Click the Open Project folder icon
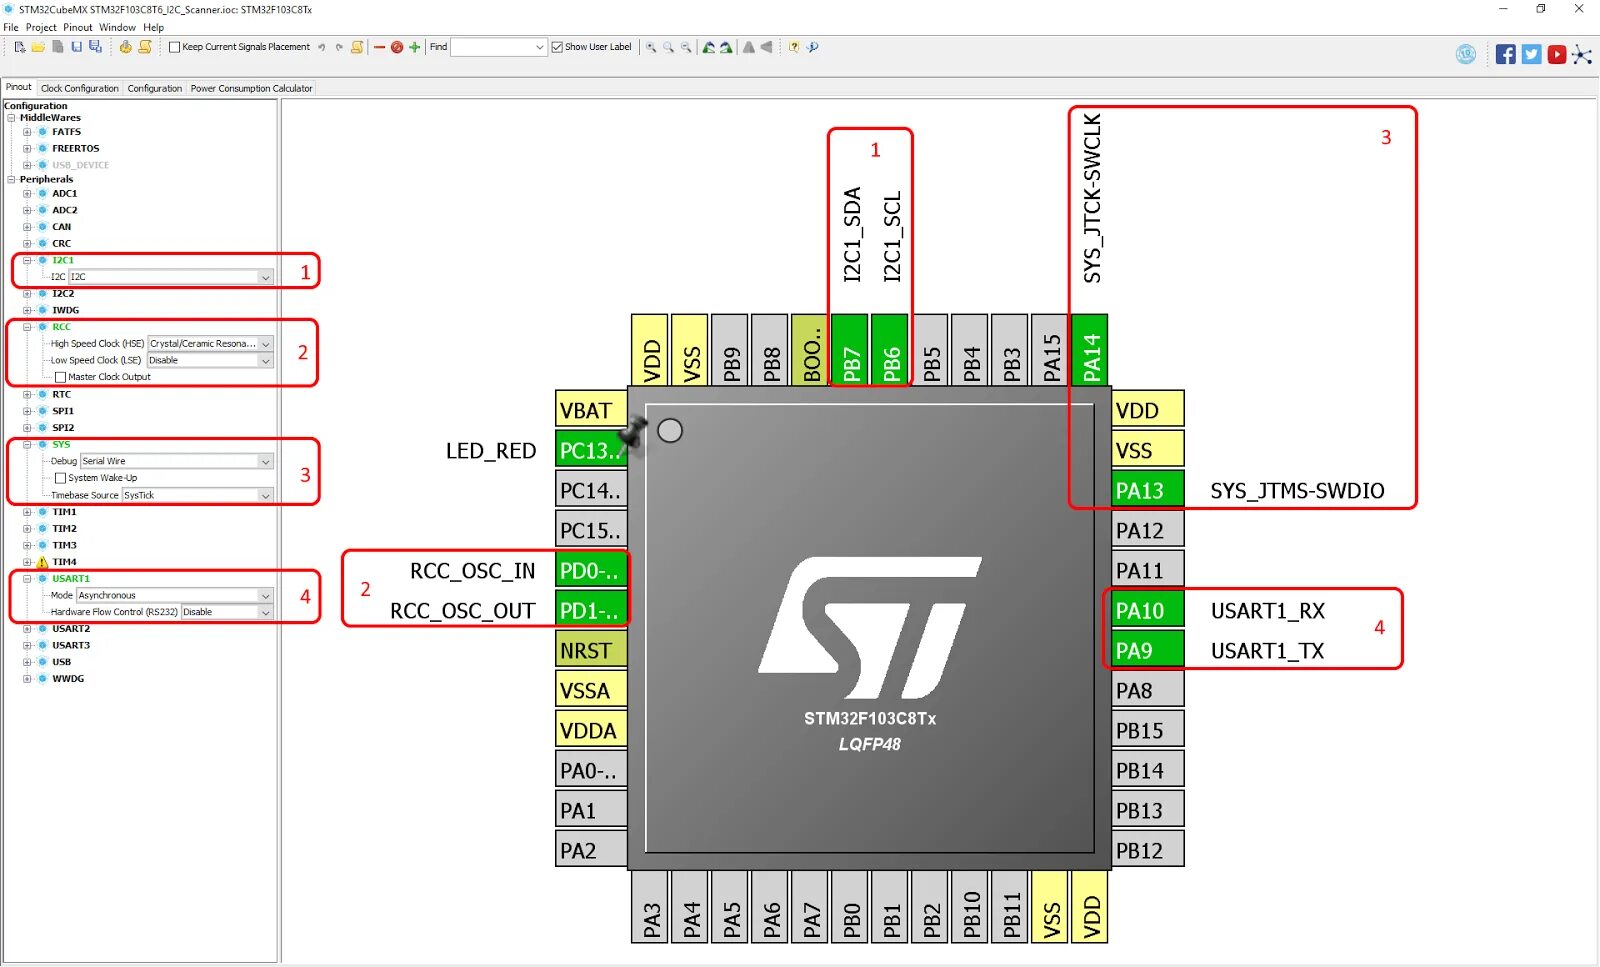This screenshot has width=1600, height=967. point(38,47)
